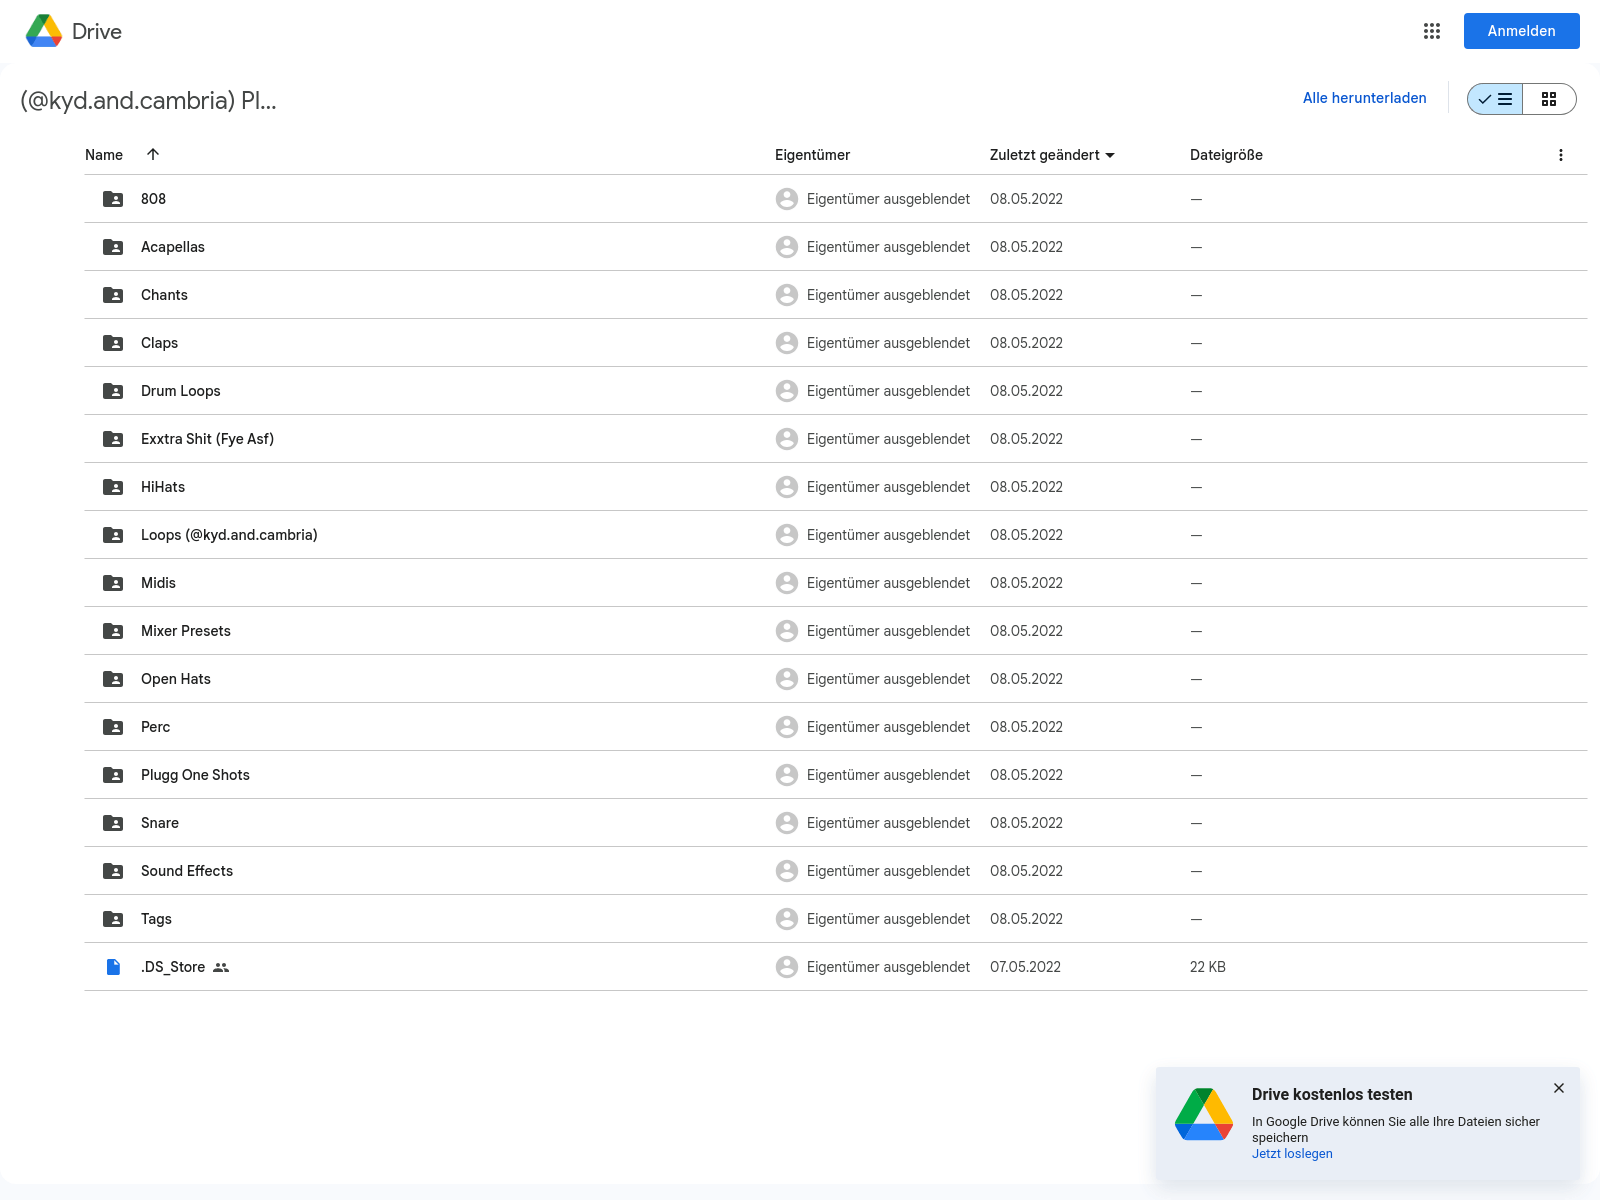
Task: Select the Exxtra Shit (Fye Asf) name
Action: [x=207, y=439]
